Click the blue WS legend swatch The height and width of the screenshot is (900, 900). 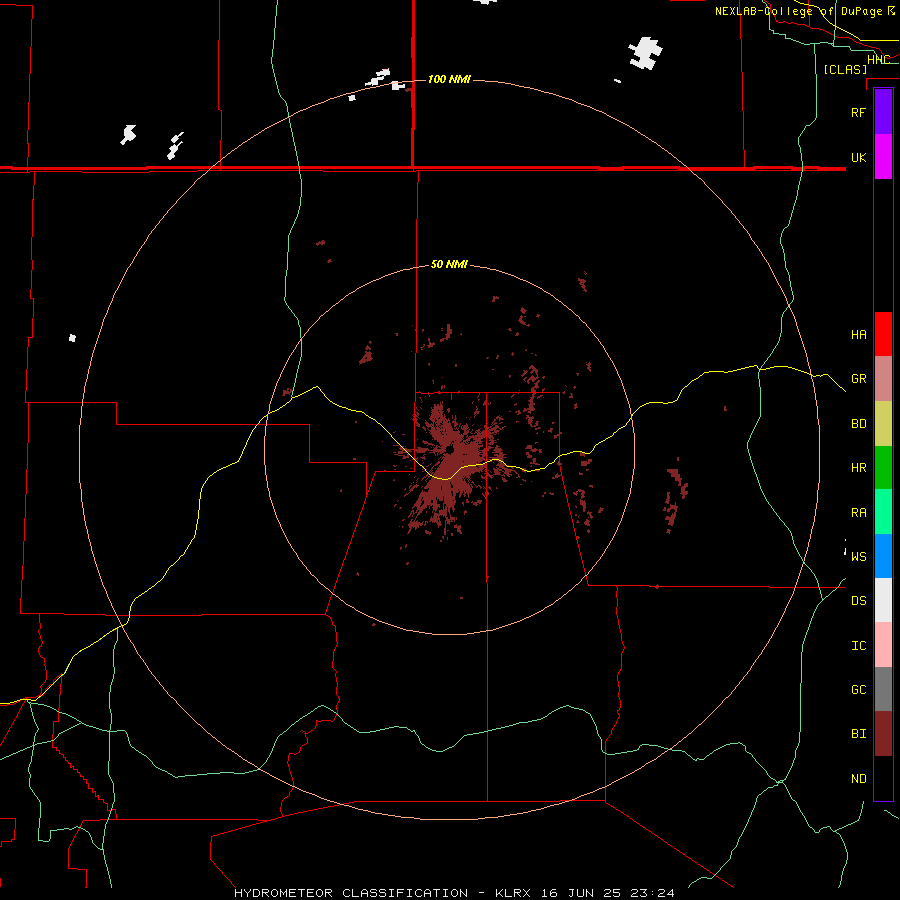point(883,556)
